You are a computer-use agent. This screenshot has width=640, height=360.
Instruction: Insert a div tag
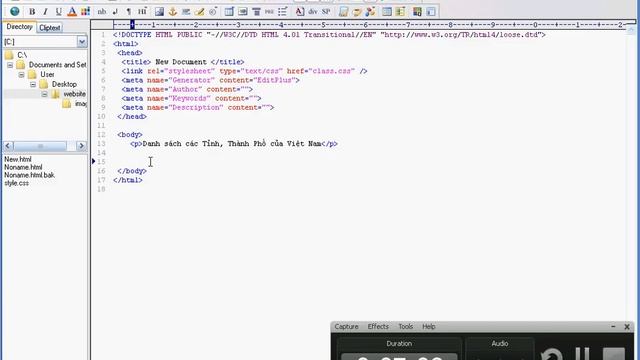(x=313, y=12)
